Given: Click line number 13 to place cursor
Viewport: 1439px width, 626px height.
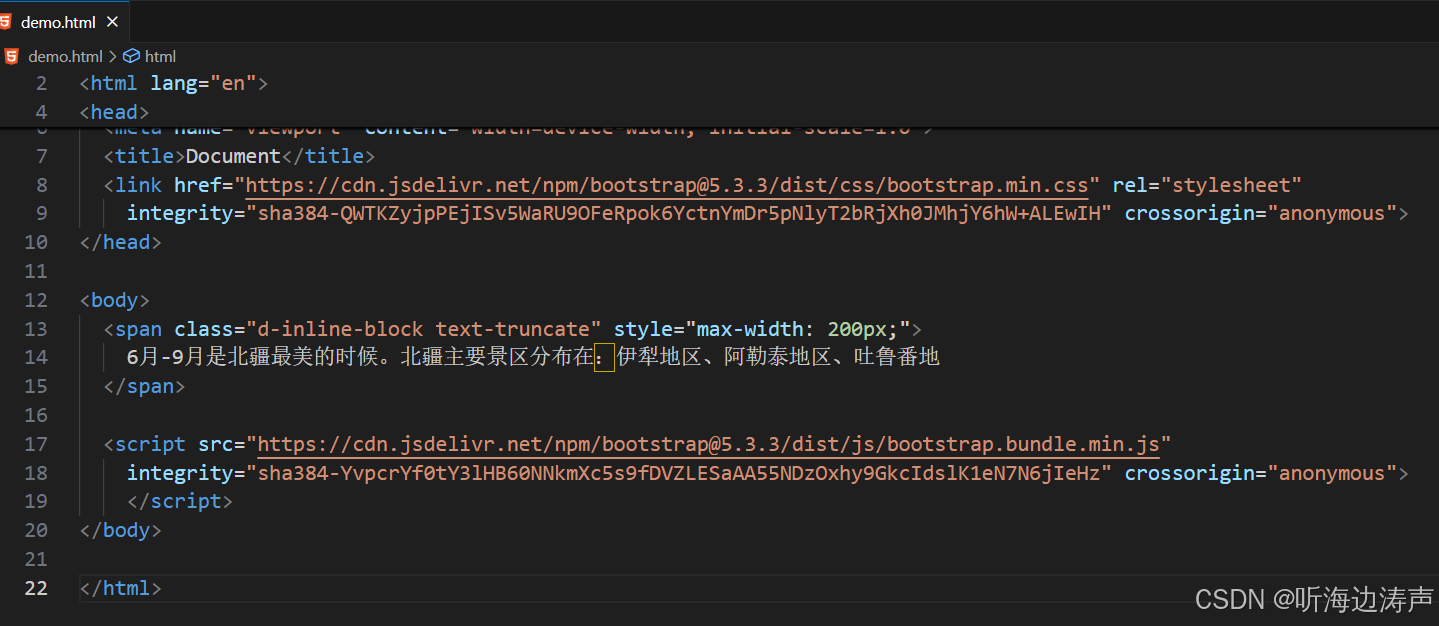Looking at the screenshot, I should [35, 328].
